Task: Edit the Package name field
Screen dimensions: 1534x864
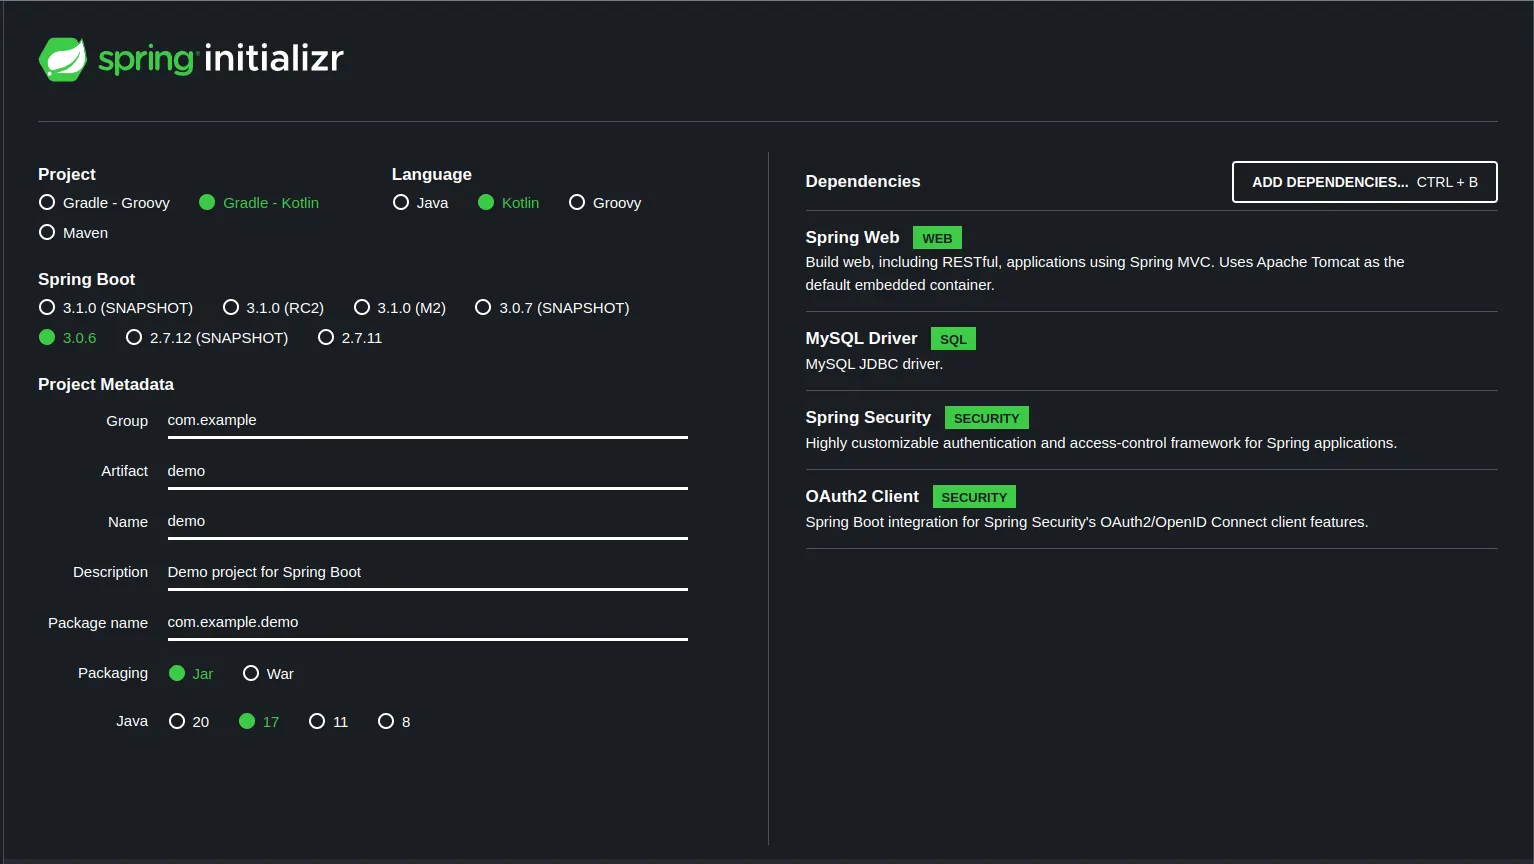Action: tap(427, 622)
